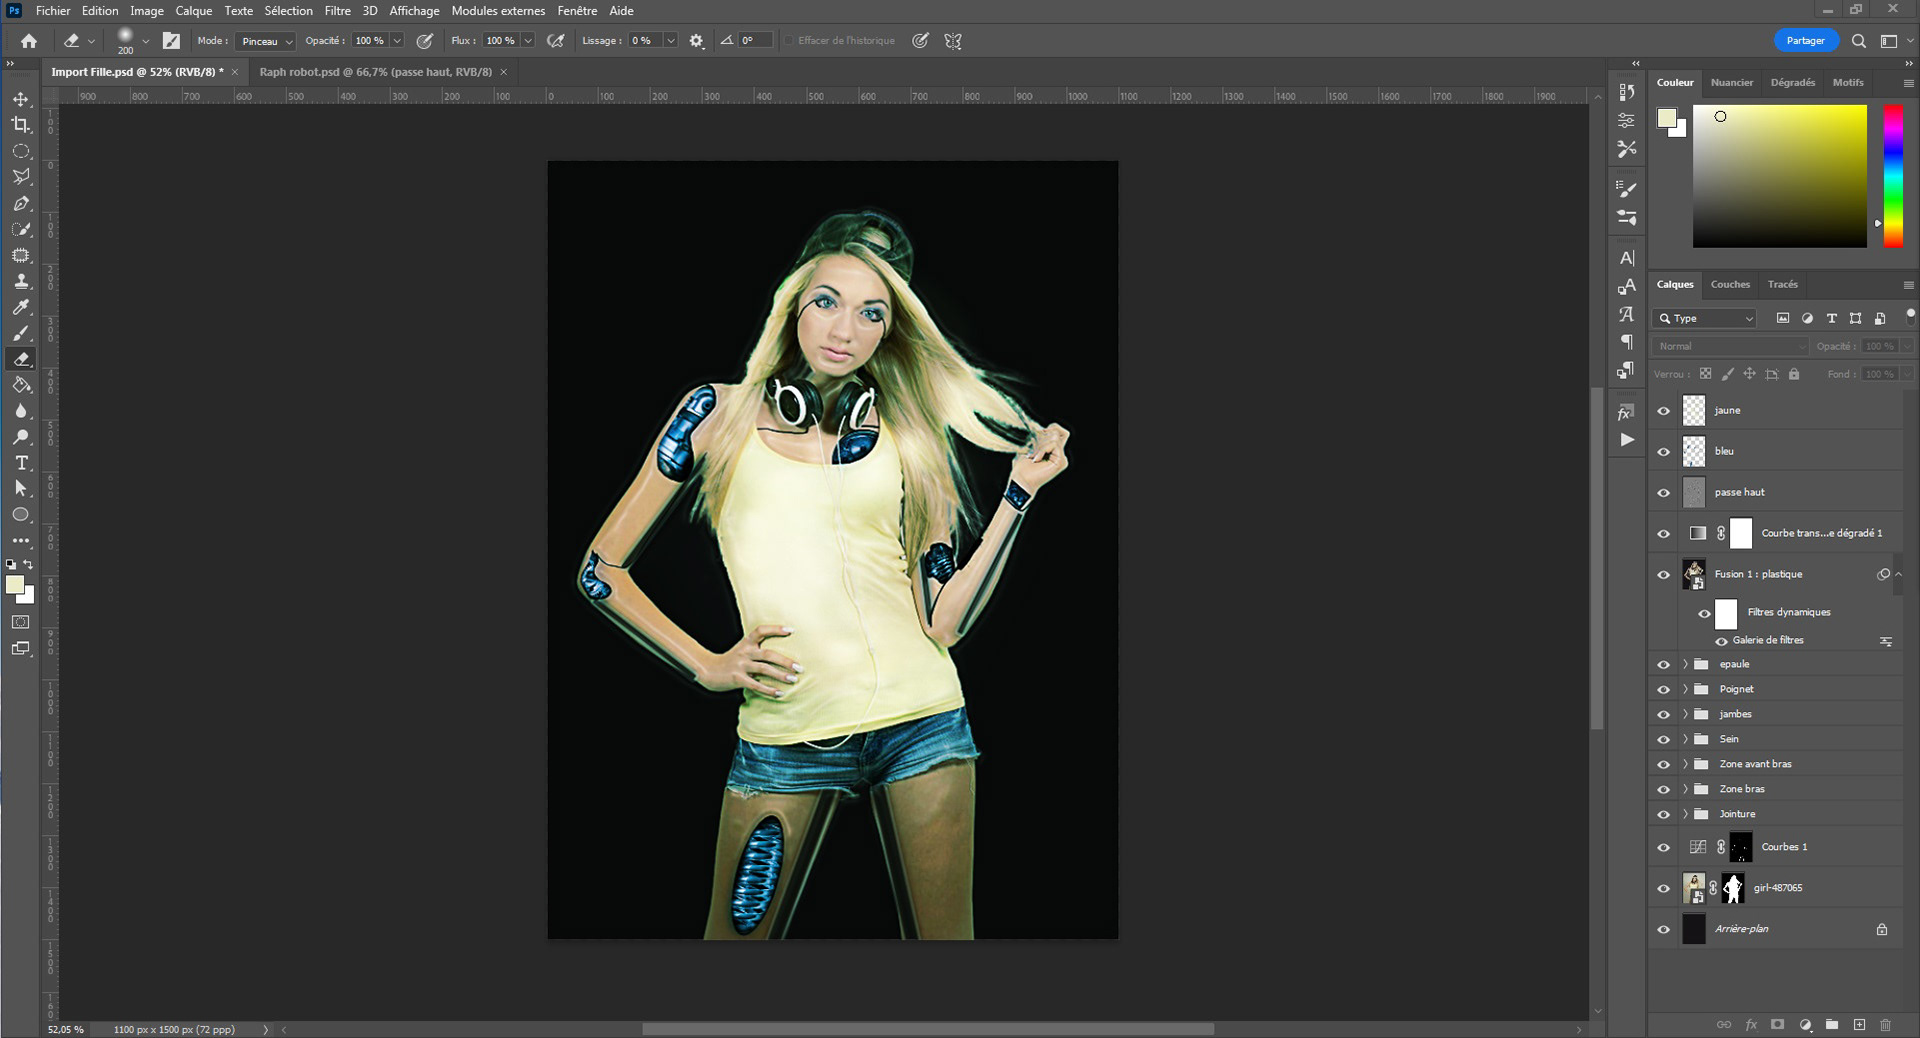Select the Dodge tool

[x=21, y=437]
